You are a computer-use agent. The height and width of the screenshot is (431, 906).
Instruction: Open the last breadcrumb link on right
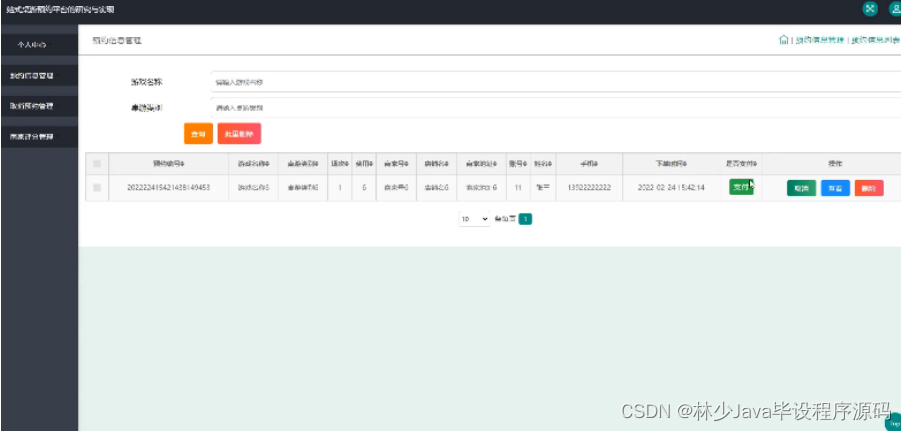pos(875,40)
